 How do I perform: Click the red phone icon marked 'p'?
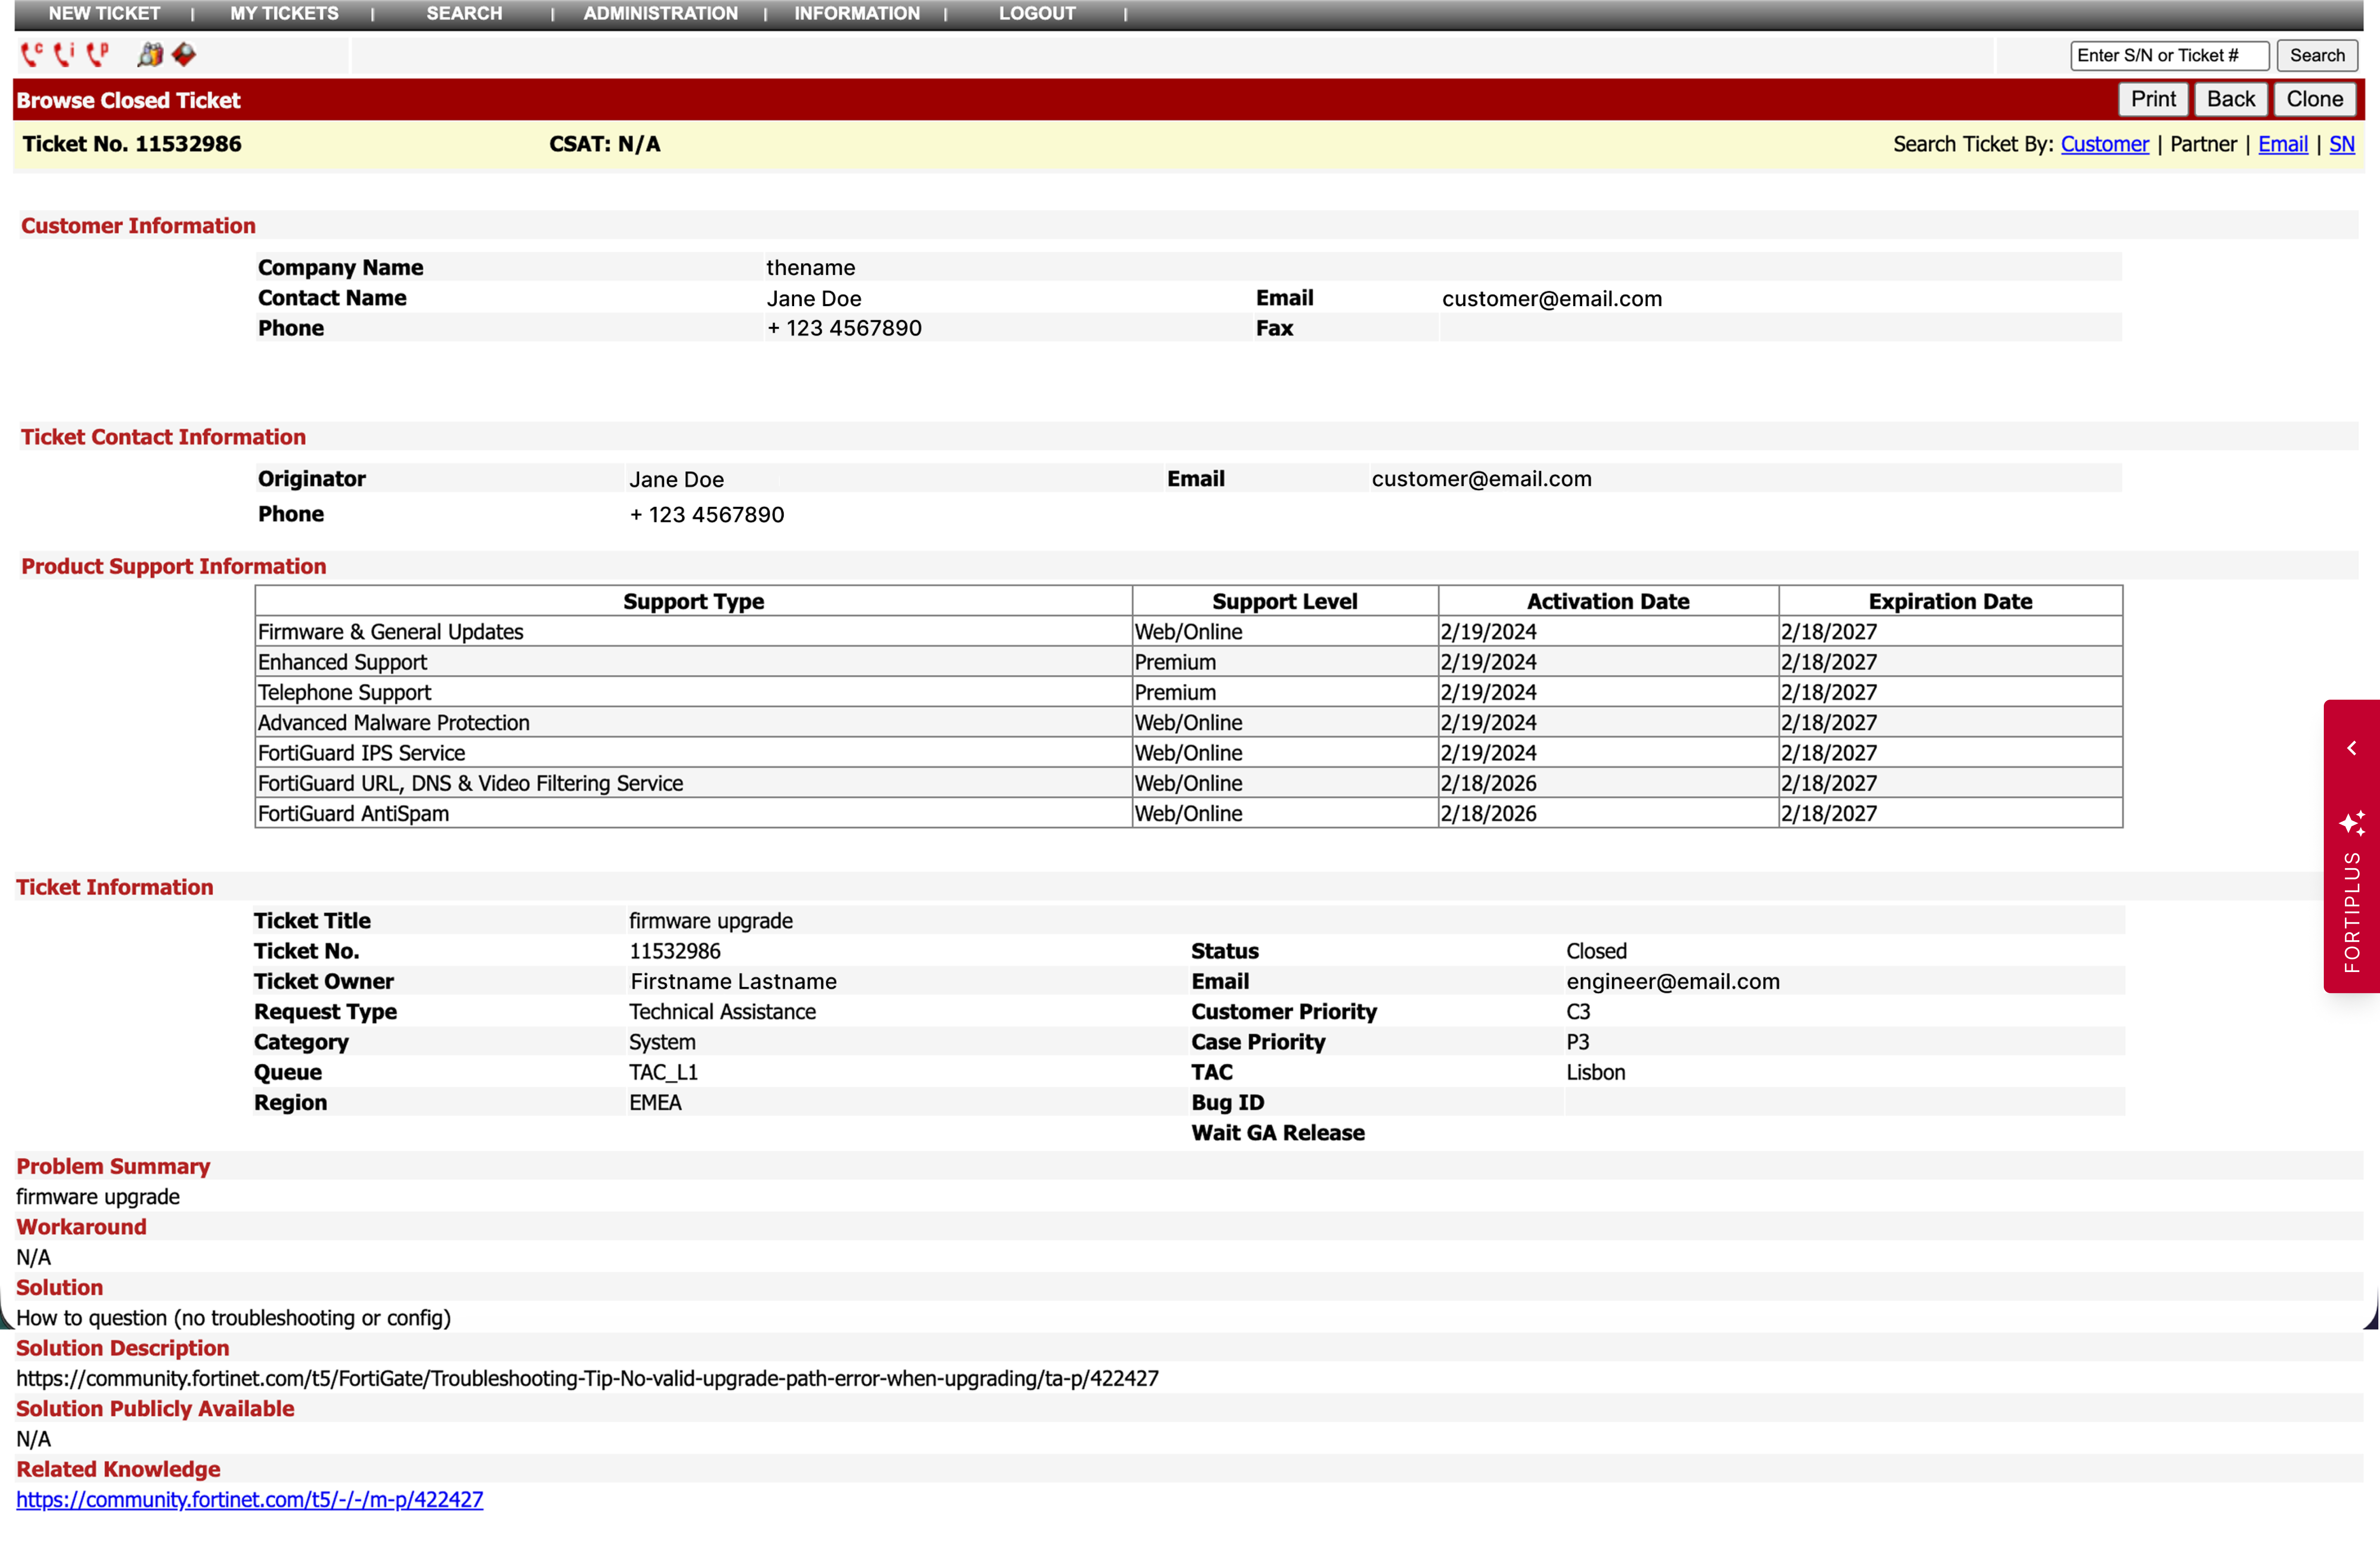pos(98,54)
